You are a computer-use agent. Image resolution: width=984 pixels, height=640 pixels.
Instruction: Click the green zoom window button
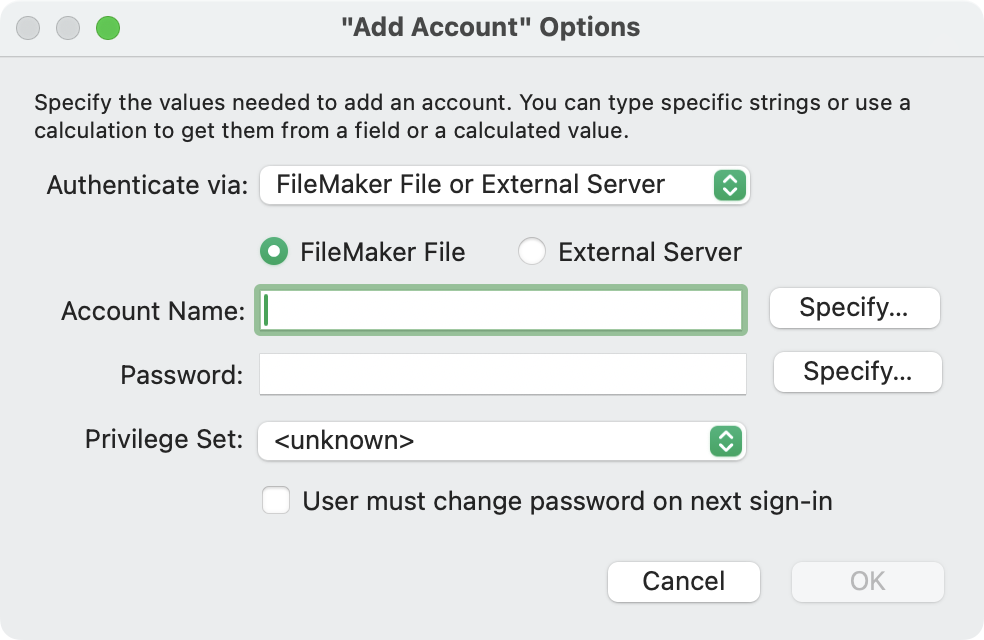(x=107, y=28)
